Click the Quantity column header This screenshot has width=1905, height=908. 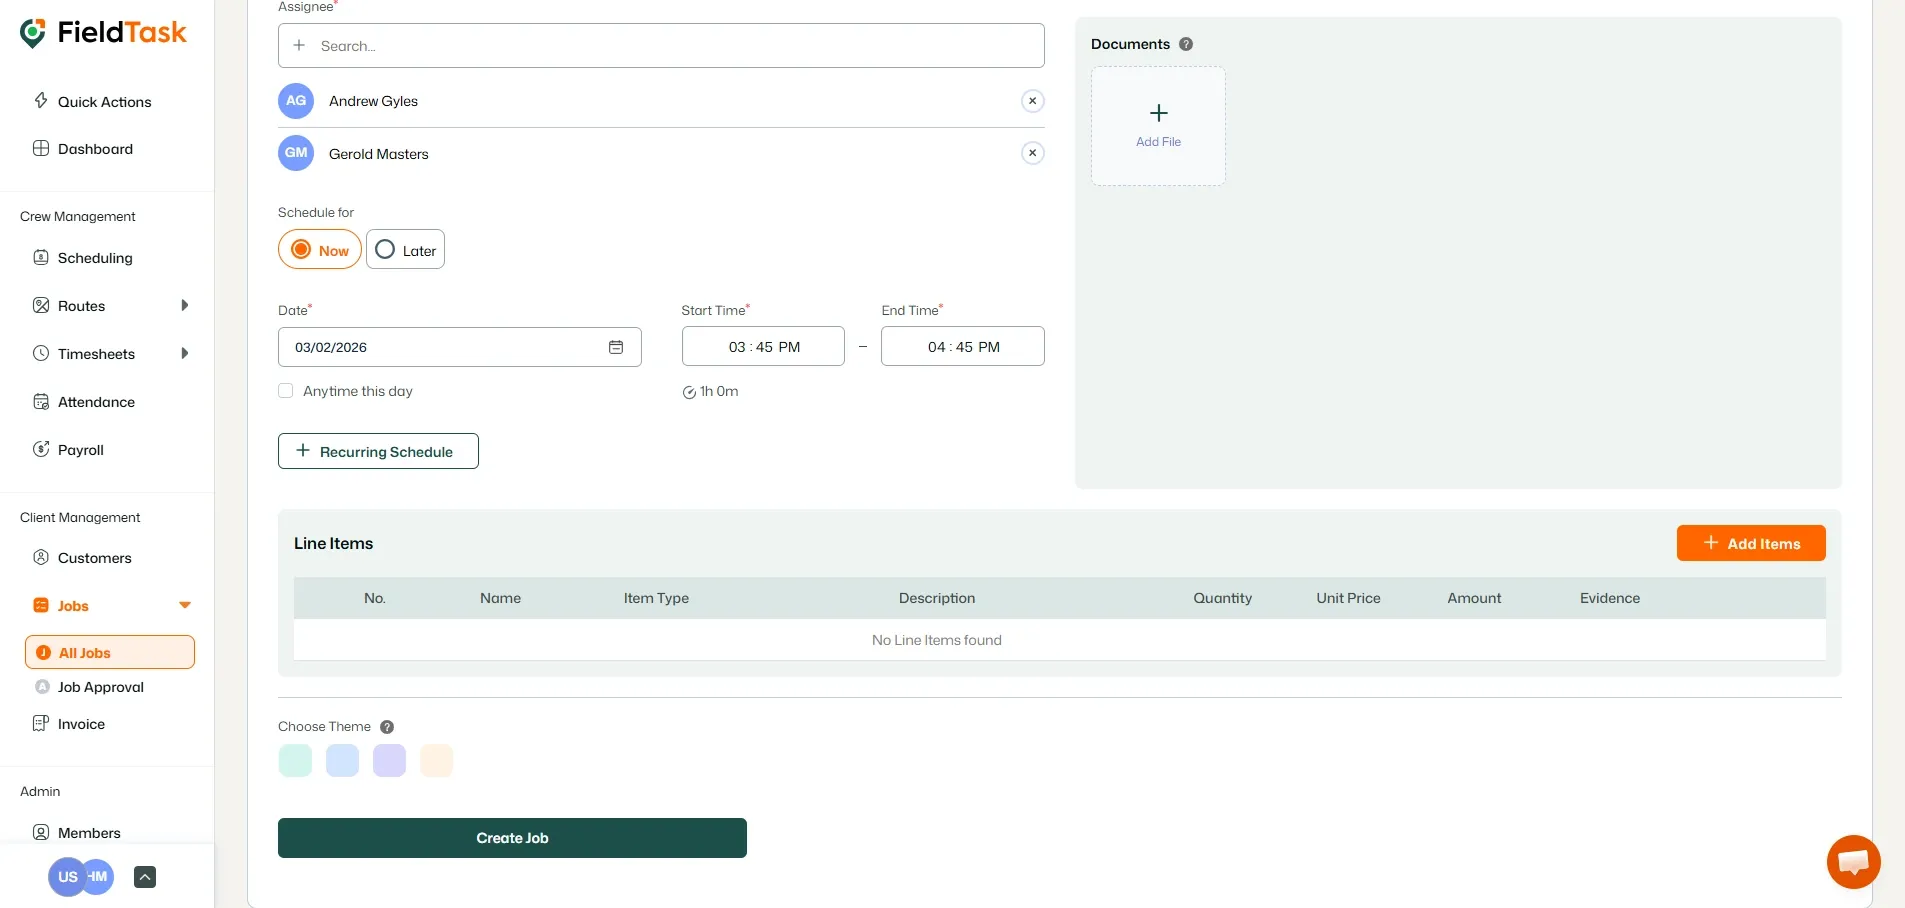click(x=1222, y=598)
